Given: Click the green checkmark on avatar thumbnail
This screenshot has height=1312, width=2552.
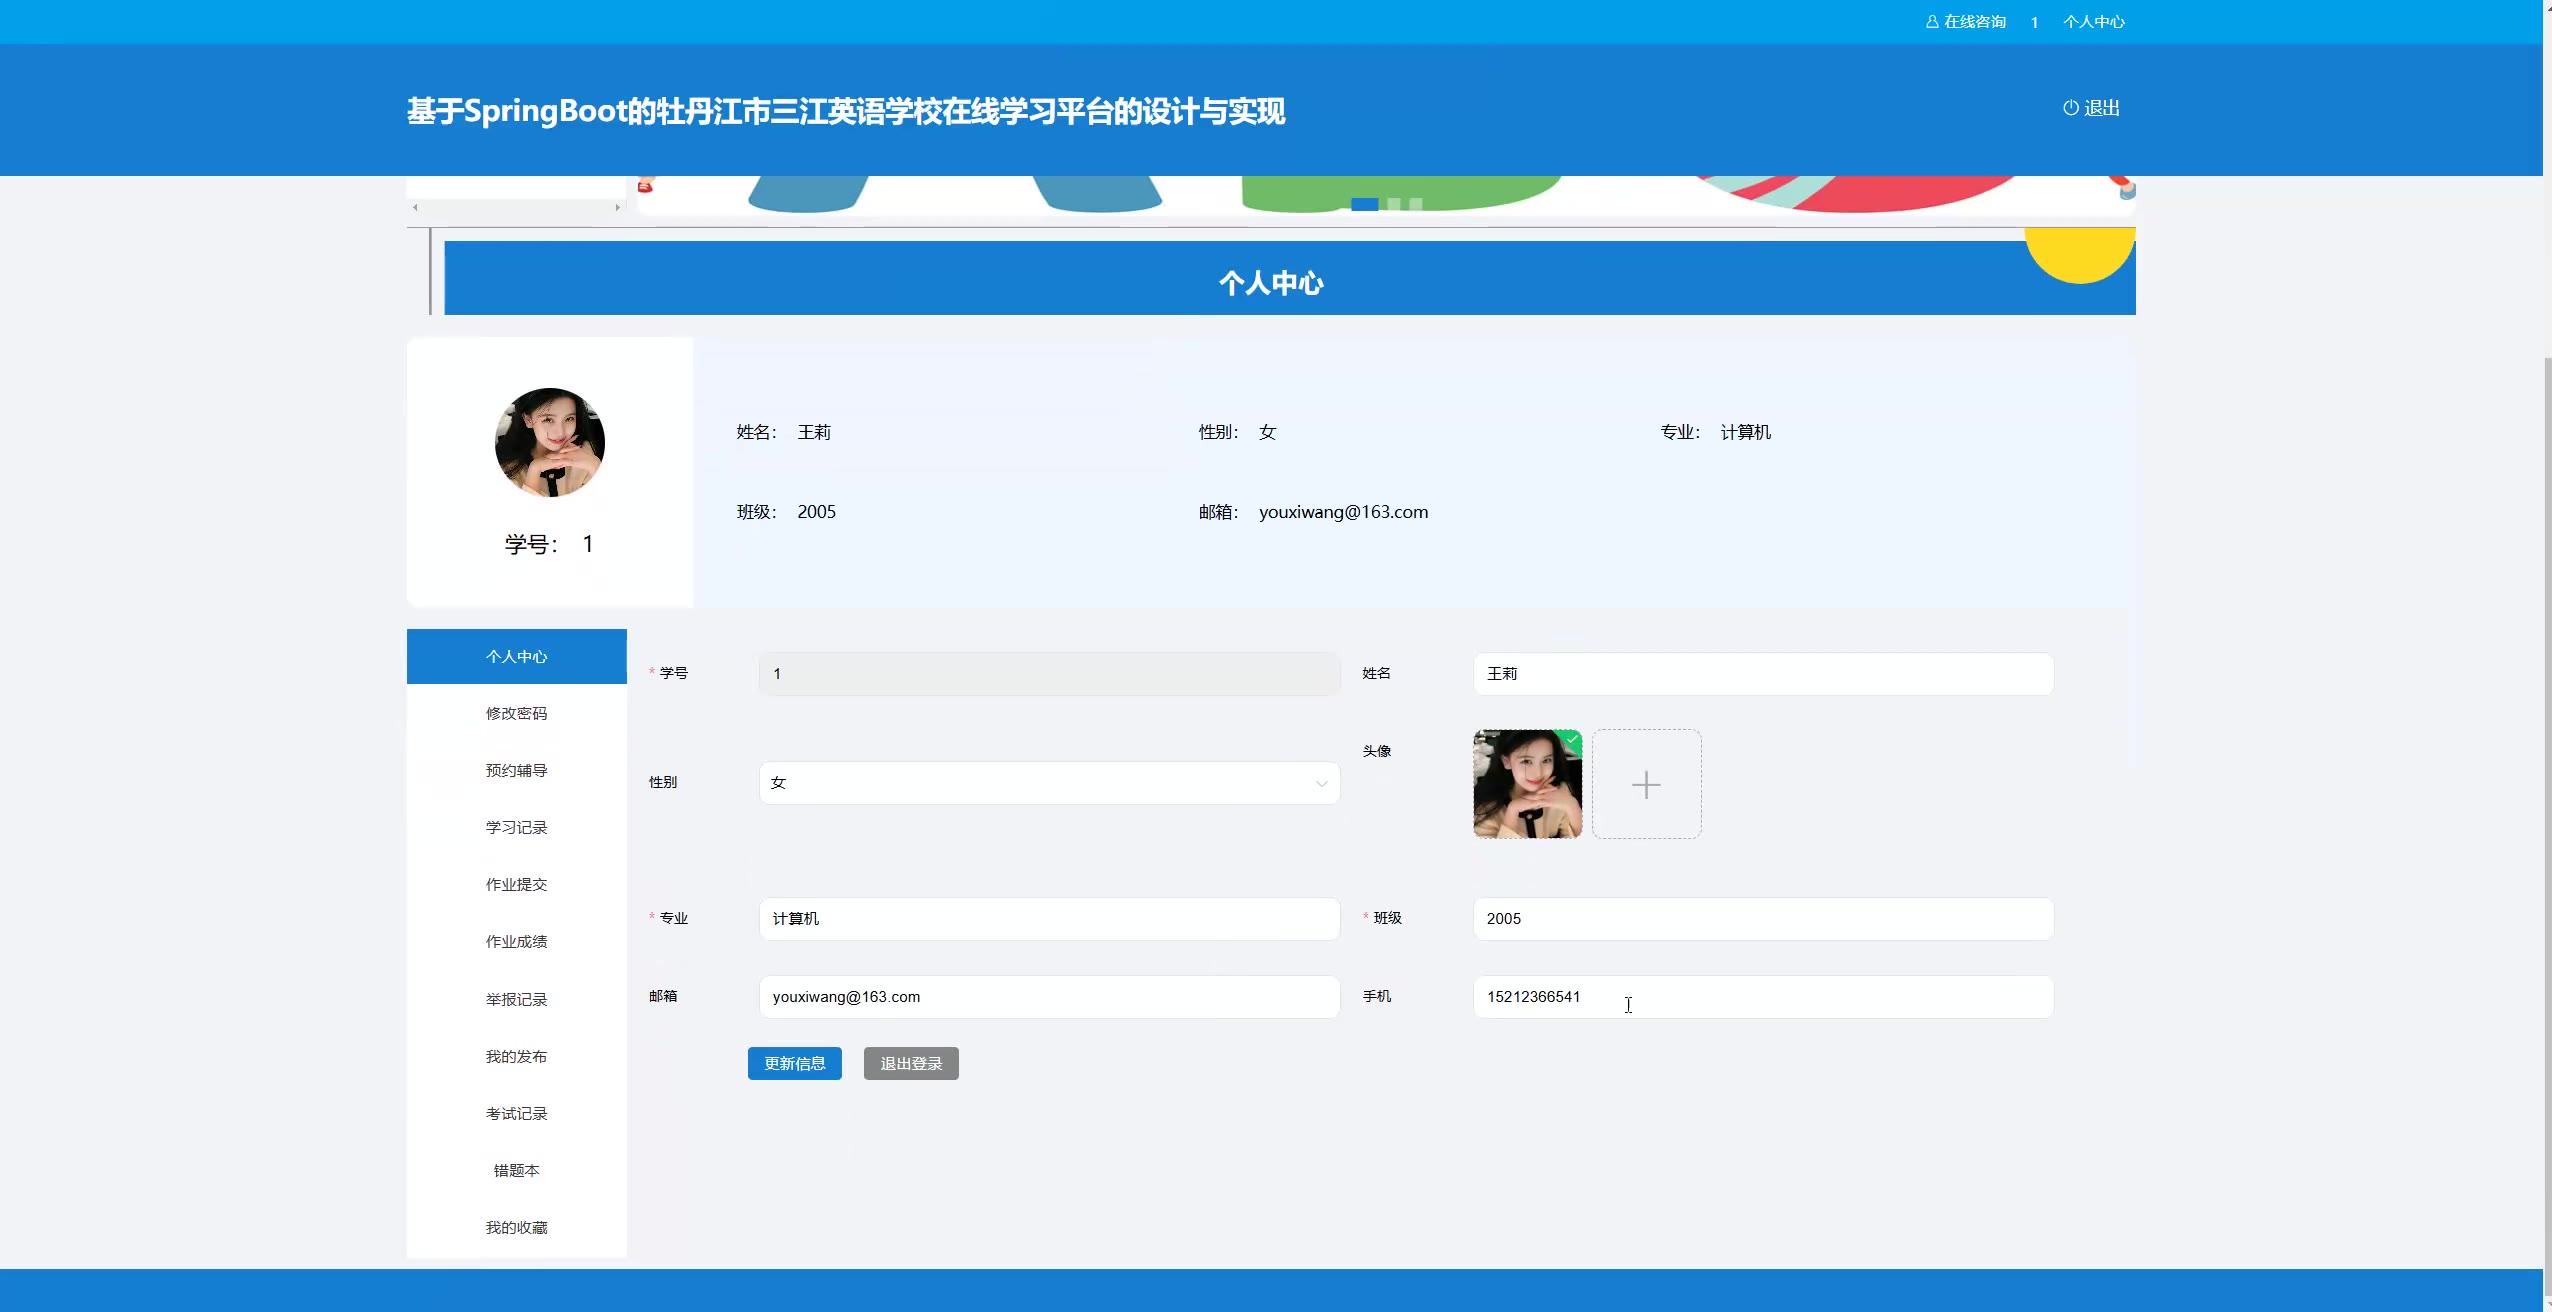Looking at the screenshot, I should click(1573, 740).
